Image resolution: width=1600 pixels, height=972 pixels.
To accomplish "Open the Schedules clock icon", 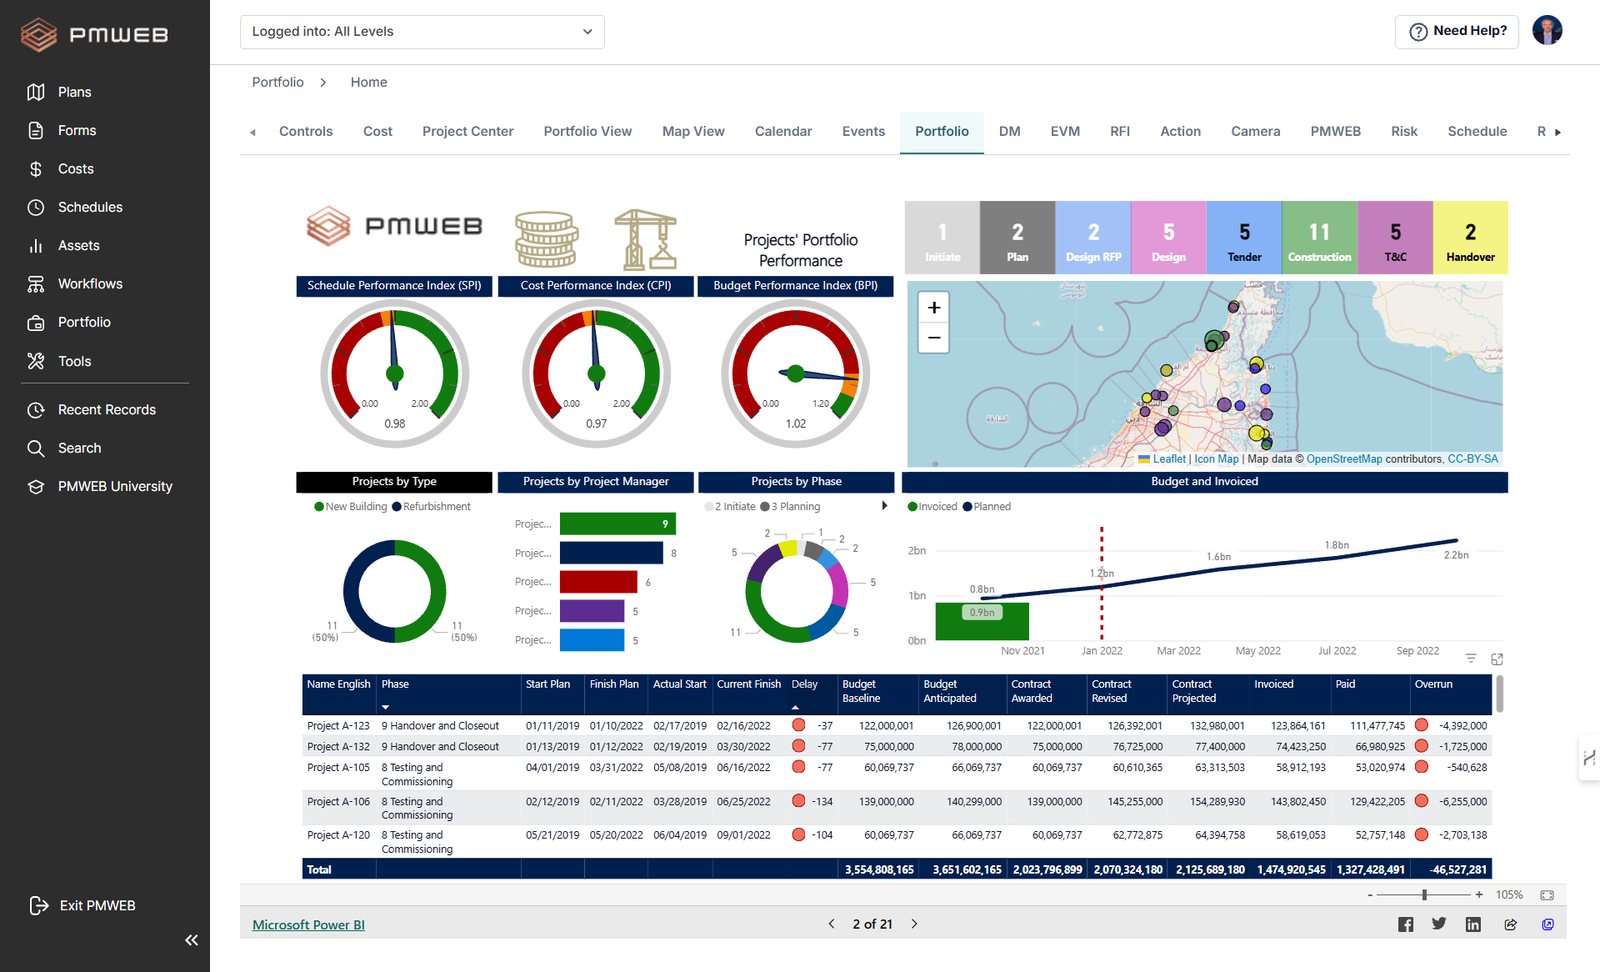I will click(x=36, y=207).
